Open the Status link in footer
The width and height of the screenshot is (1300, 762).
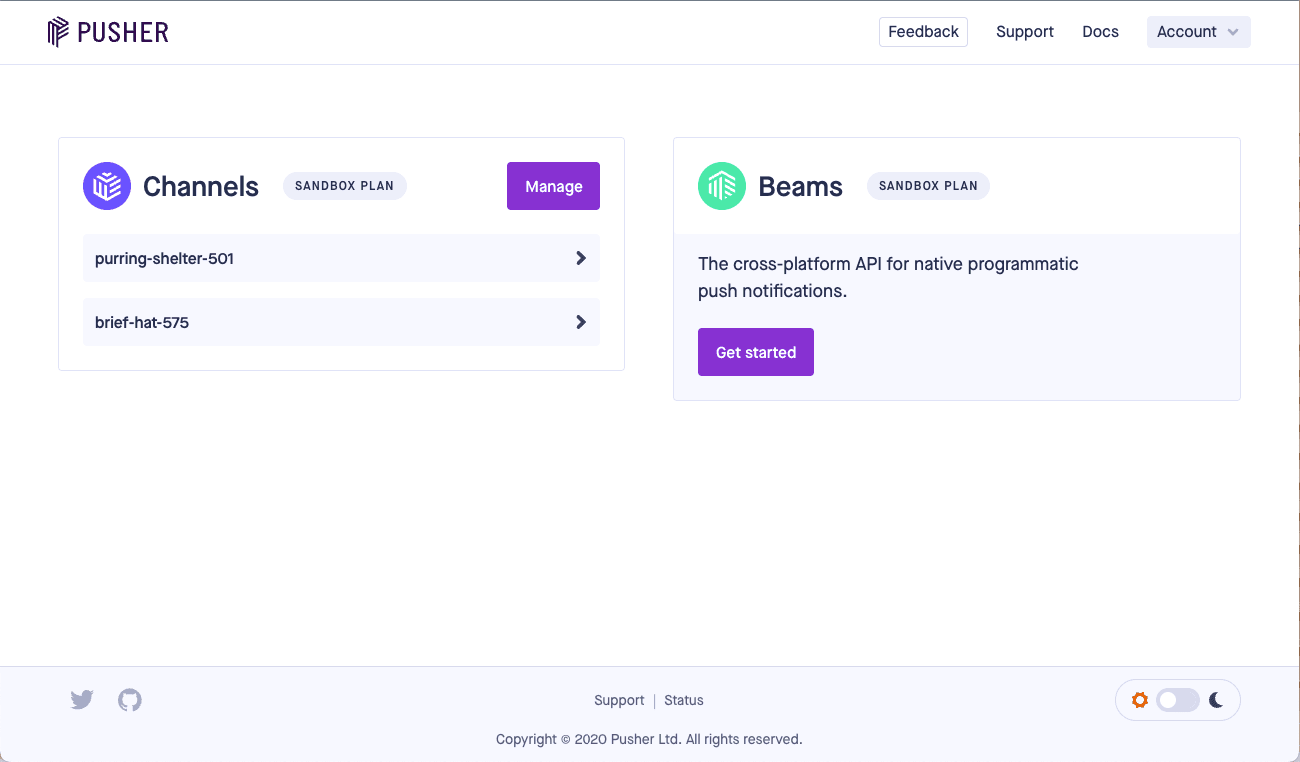click(x=684, y=700)
